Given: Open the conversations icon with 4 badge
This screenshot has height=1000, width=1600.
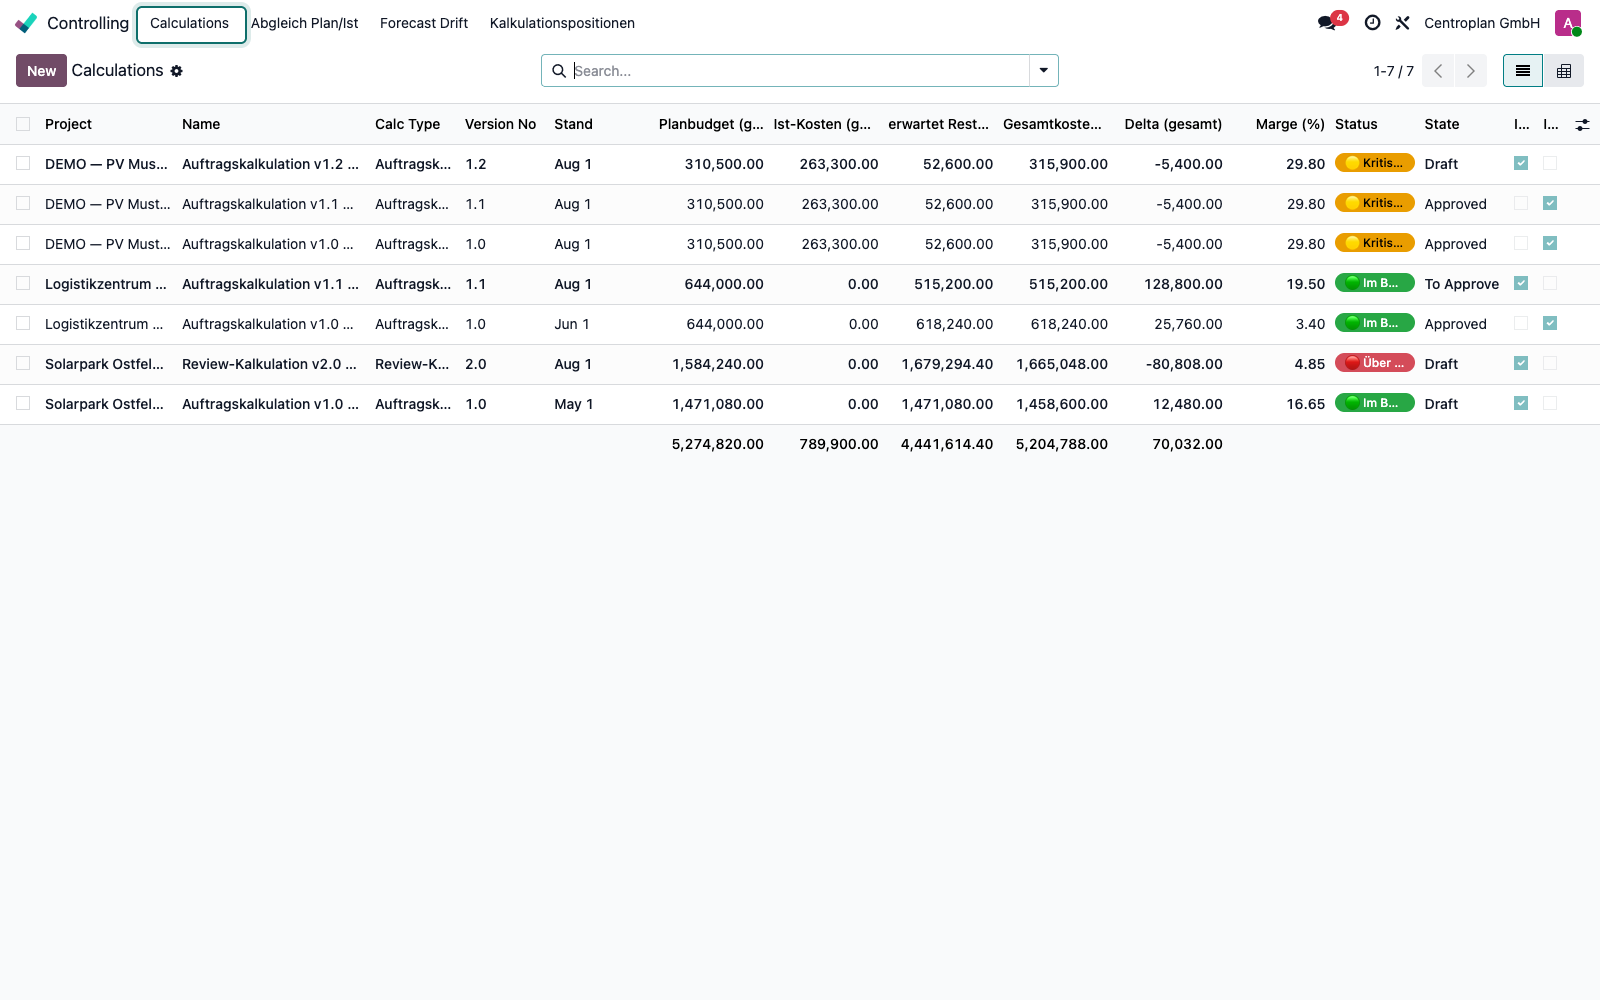Looking at the screenshot, I should click(x=1328, y=23).
